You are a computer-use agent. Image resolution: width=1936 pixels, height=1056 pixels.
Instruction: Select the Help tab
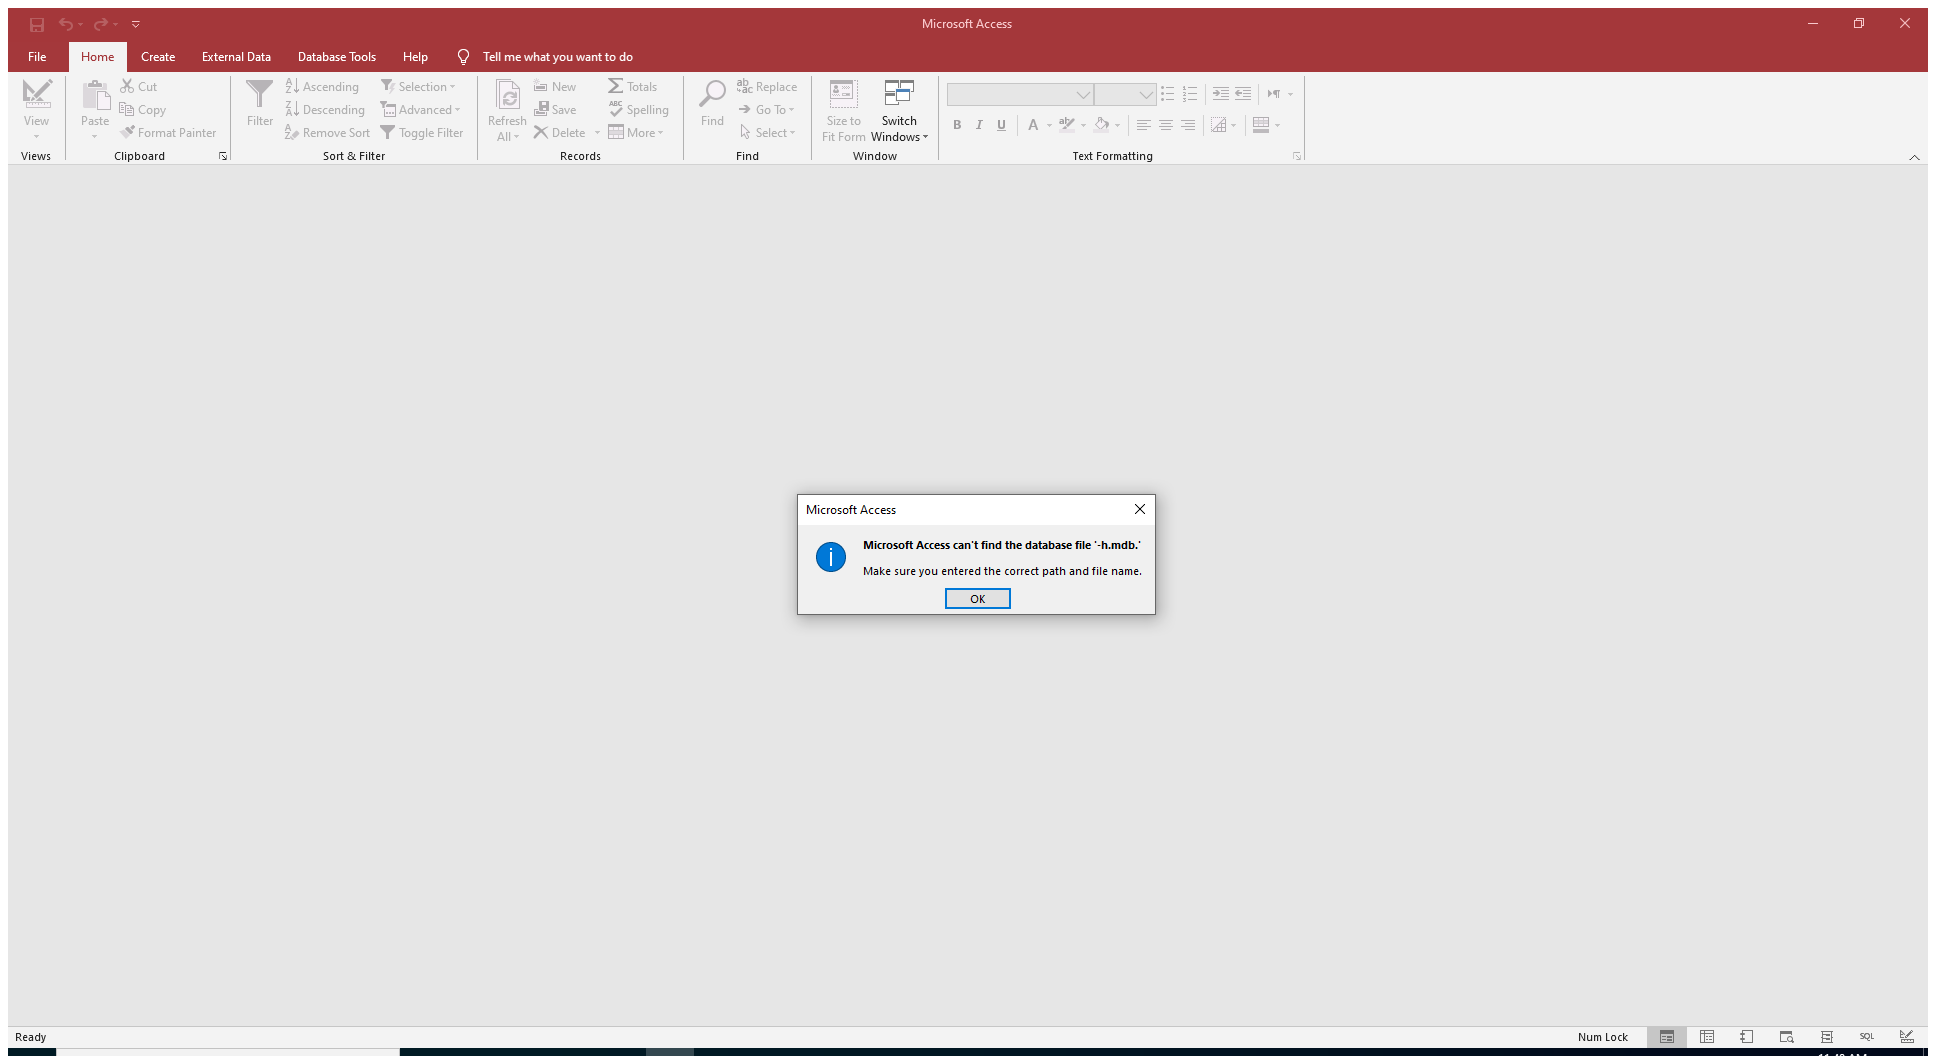[x=415, y=57]
